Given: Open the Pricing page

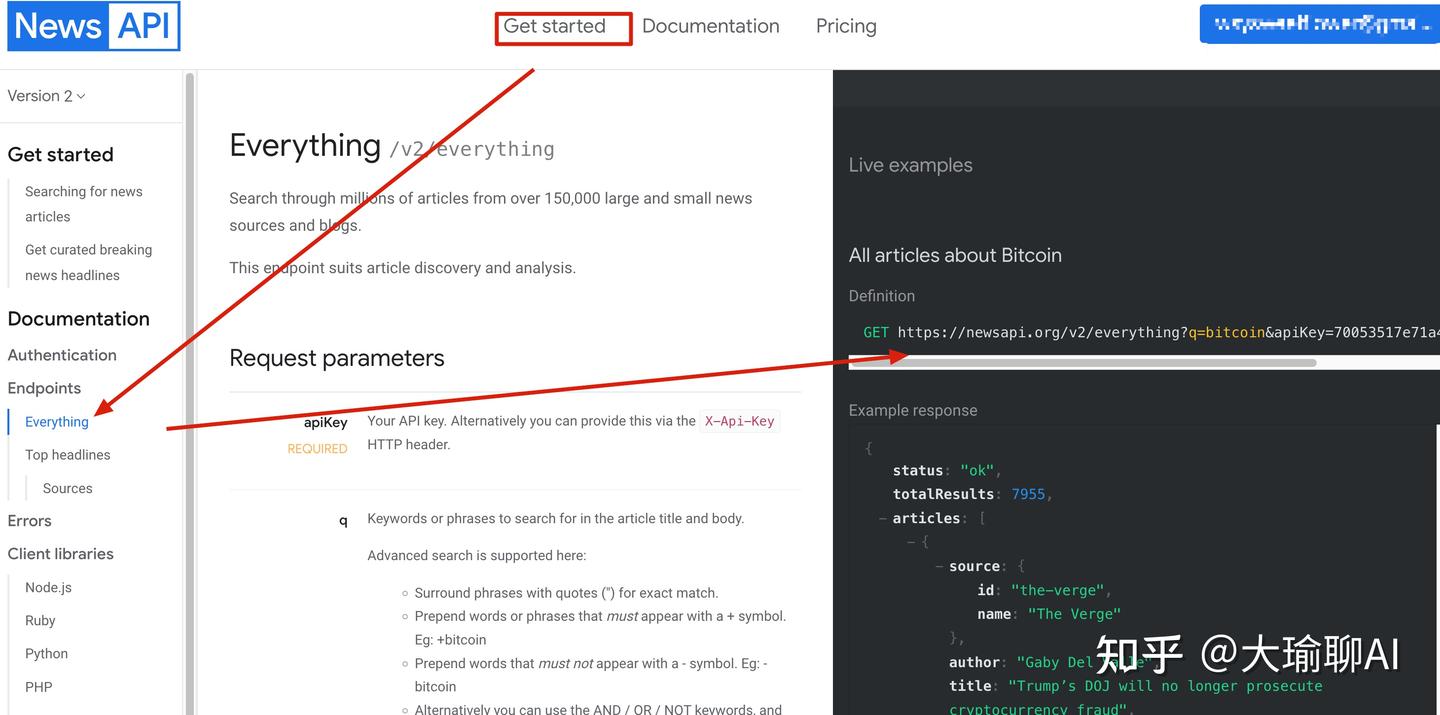Looking at the screenshot, I should tap(846, 27).
